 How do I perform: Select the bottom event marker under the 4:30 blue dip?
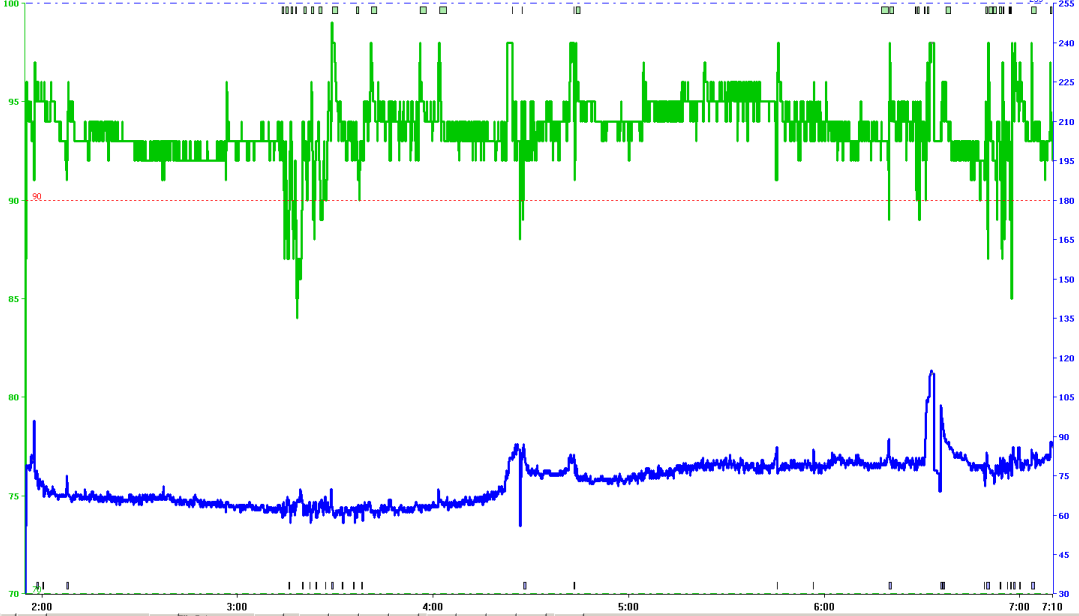525,585
